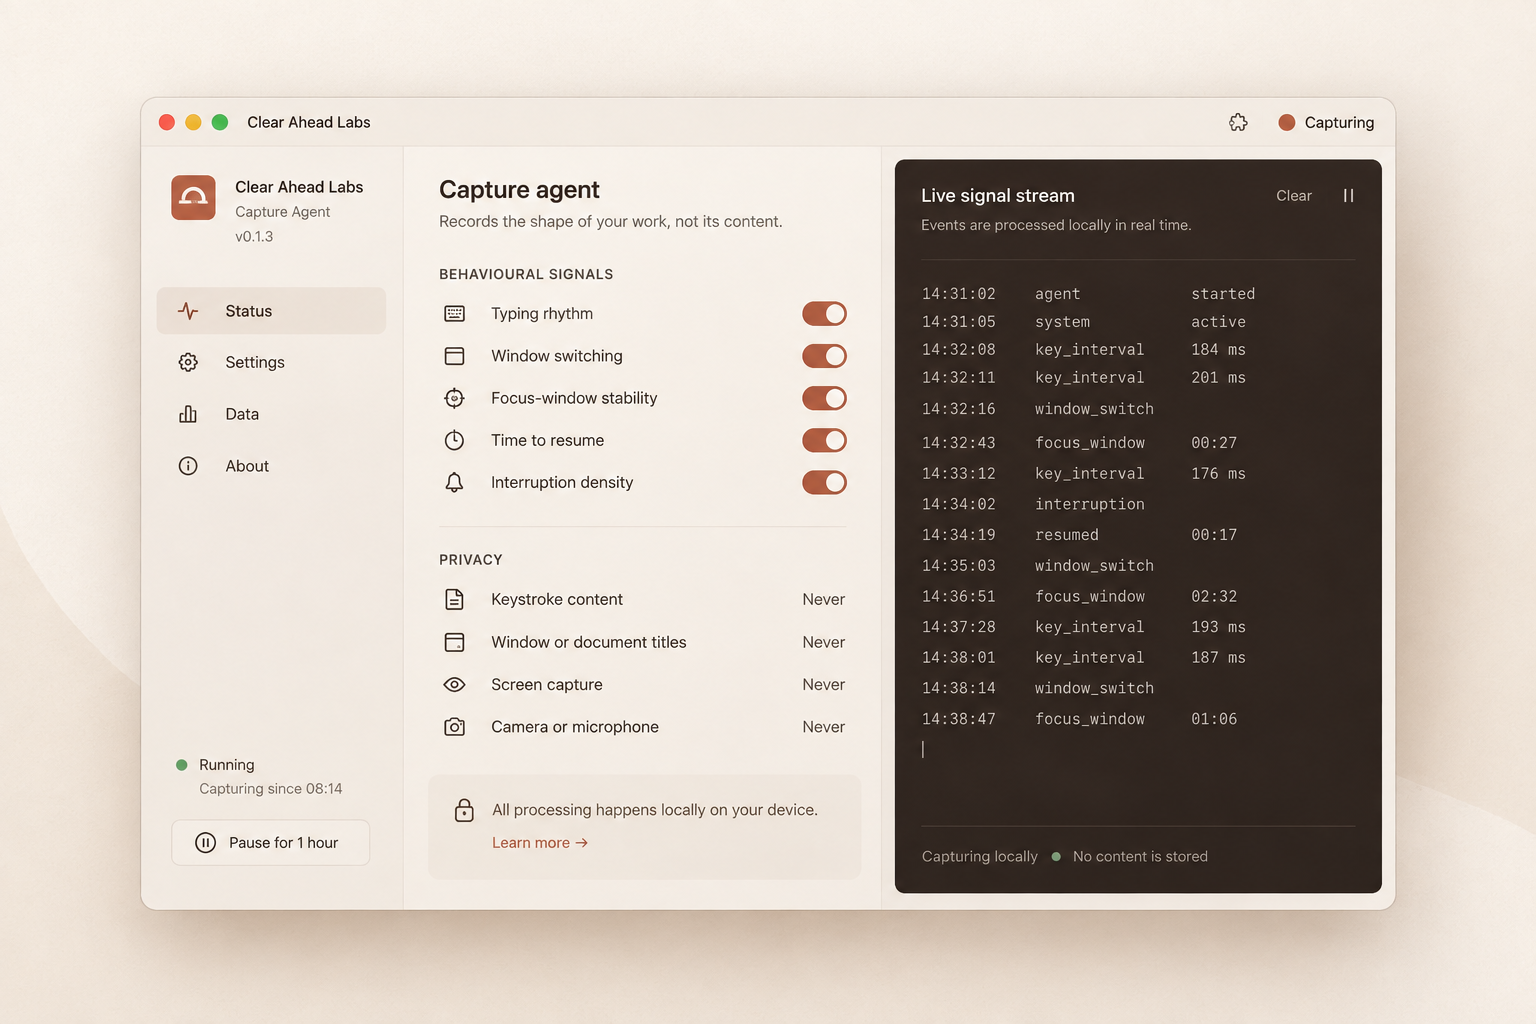Click the padlock icon in local processing notice

tap(464, 810)
